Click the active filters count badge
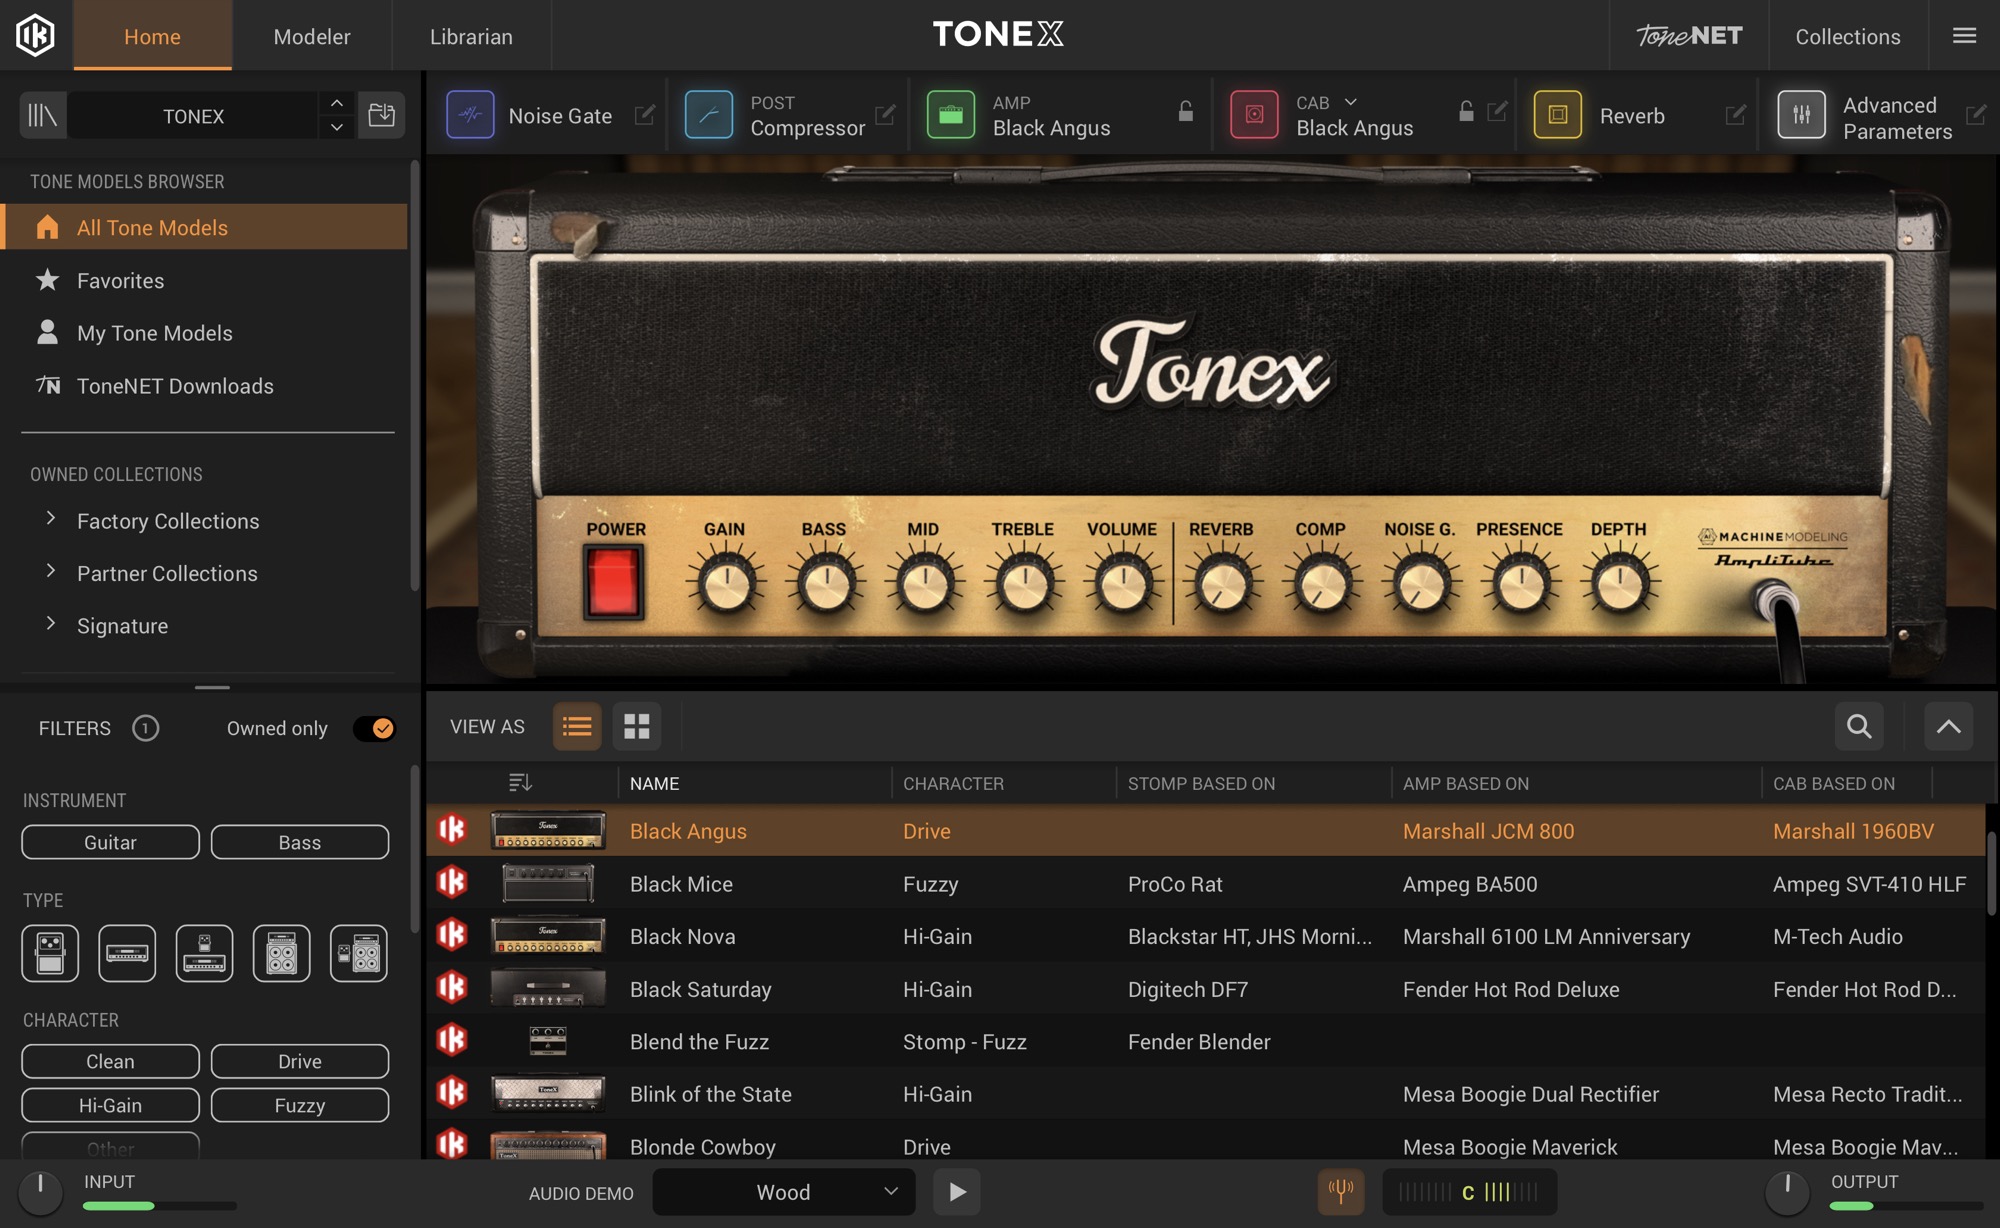The image size is (2000, 1228). (146, 728)
